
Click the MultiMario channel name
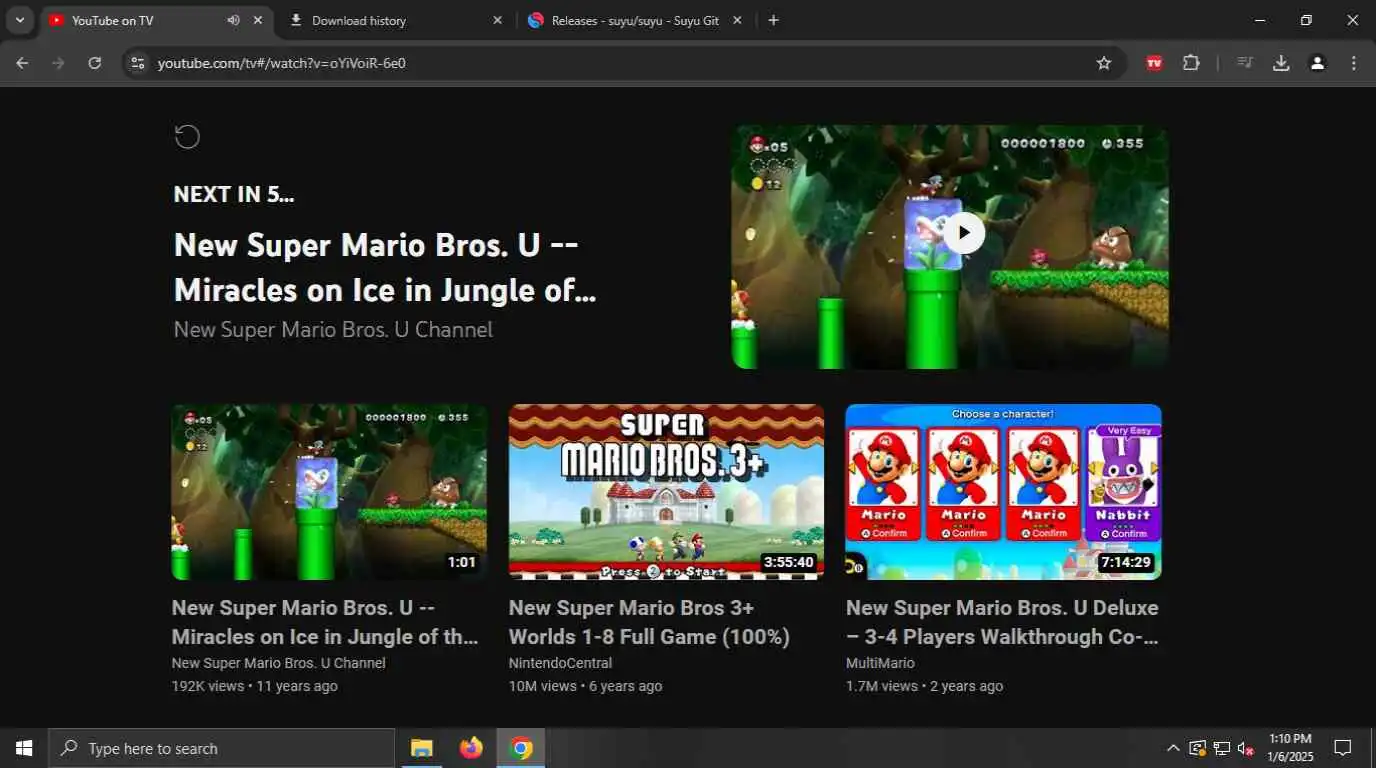880,663
